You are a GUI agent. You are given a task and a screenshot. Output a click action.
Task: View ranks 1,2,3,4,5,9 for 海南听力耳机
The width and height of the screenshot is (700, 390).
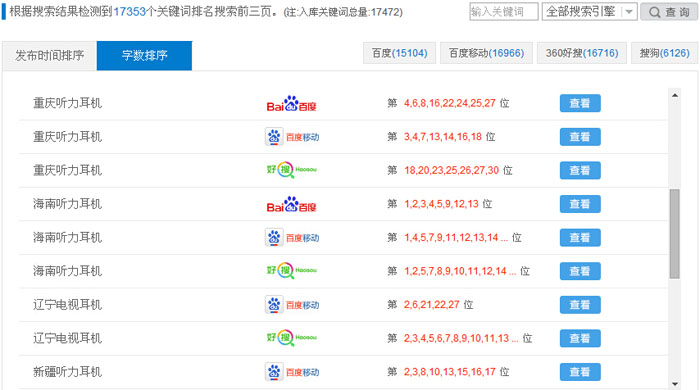(x=580, y=204)
